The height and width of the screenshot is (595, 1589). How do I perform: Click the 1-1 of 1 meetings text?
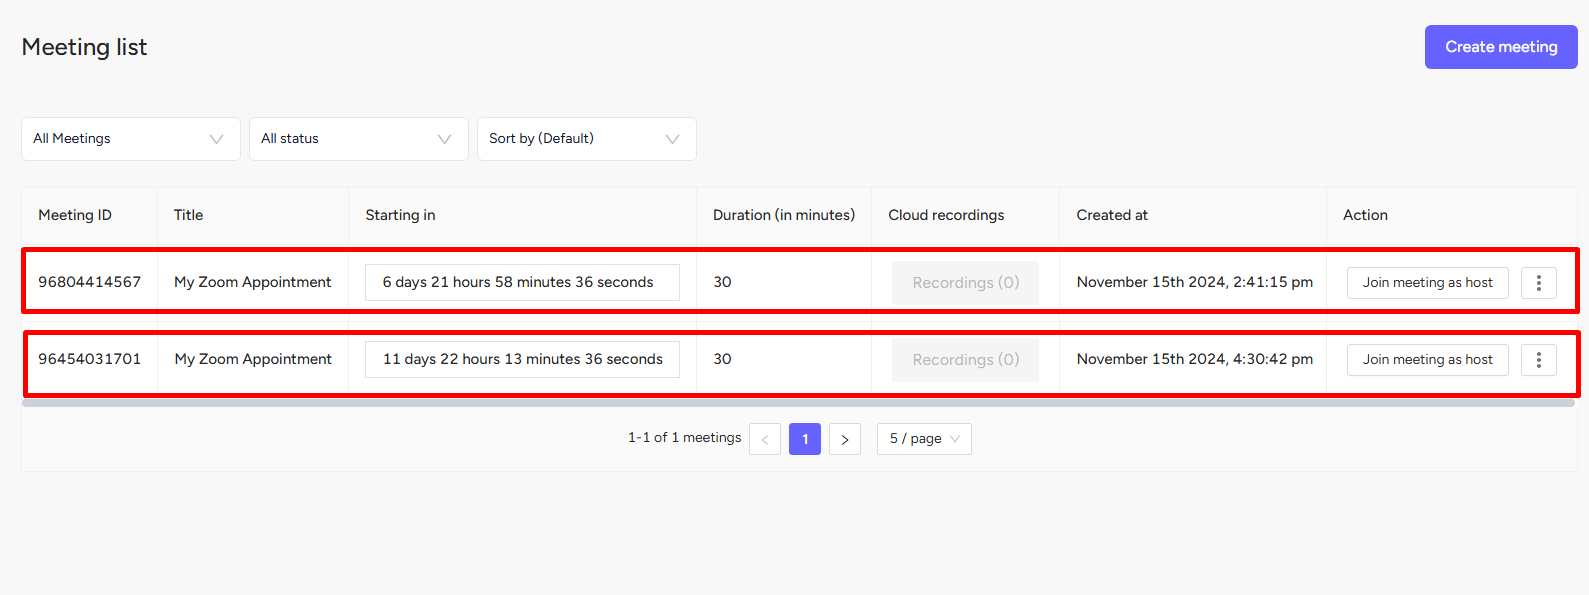point(685,438)
